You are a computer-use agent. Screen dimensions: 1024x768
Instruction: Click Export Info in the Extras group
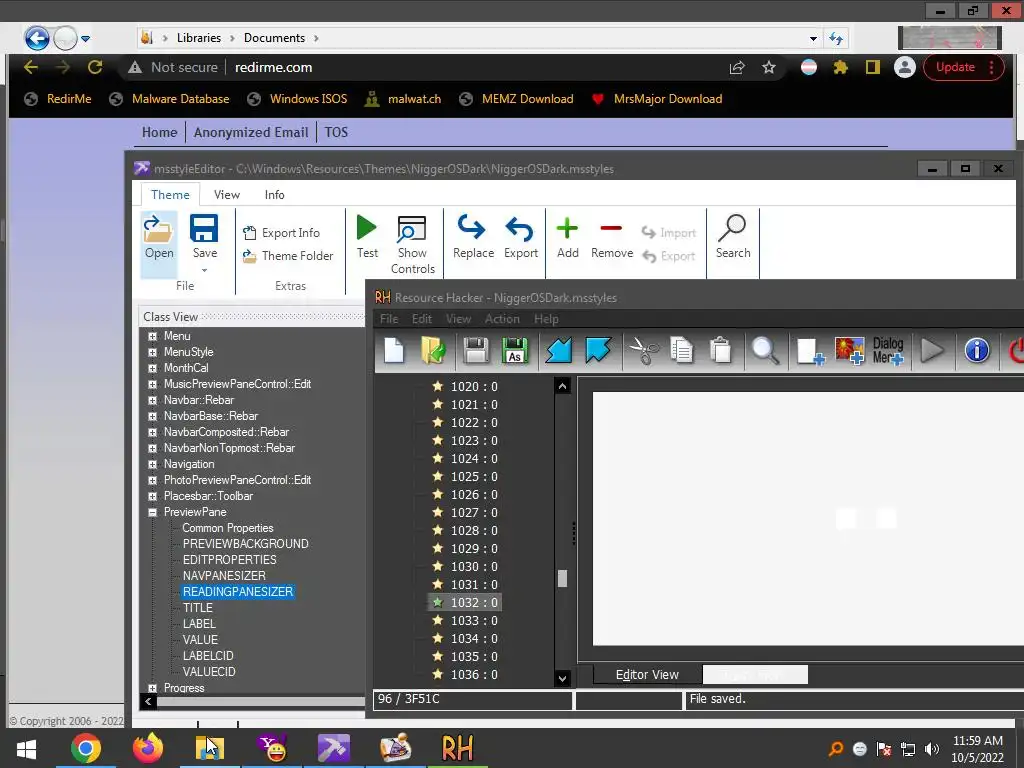[281, 232]
